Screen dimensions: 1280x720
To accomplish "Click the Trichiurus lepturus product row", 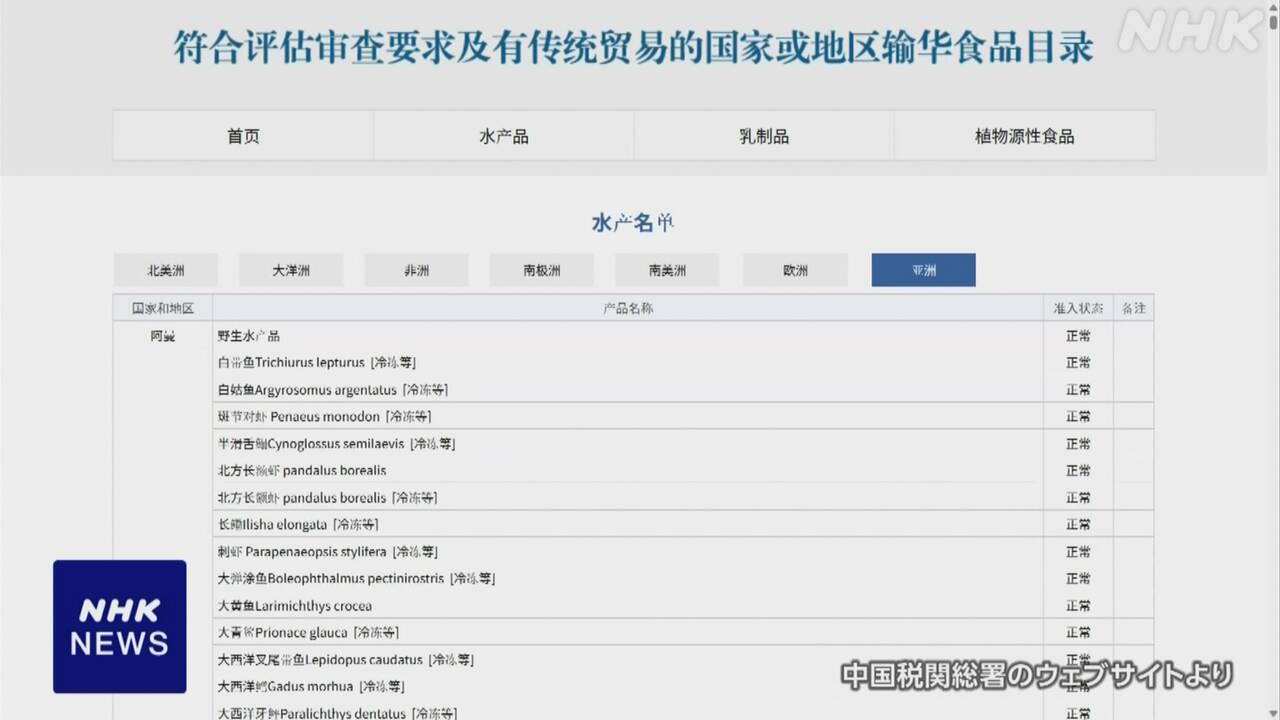I will [x=628, y=363].
